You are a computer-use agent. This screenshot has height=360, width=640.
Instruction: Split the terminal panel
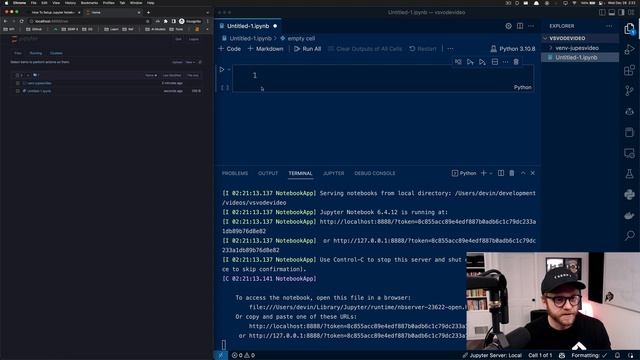click(501, 173)
